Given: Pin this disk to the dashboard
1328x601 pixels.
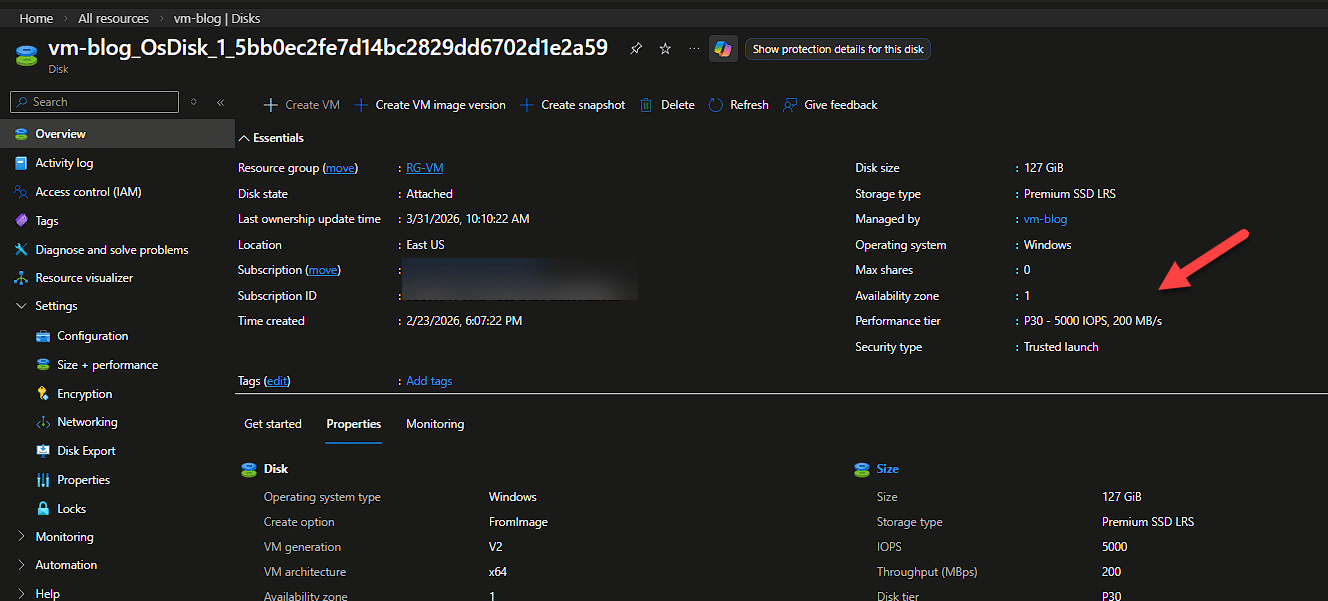Looking at the screenshot, I should pyautogui.click(x=636, y=49).
